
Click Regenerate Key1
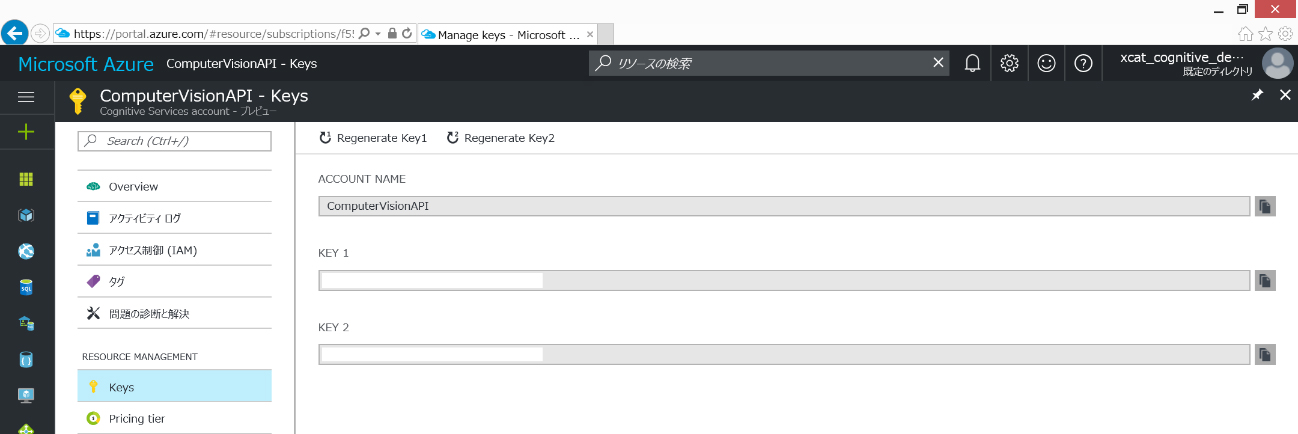point(373,138)
